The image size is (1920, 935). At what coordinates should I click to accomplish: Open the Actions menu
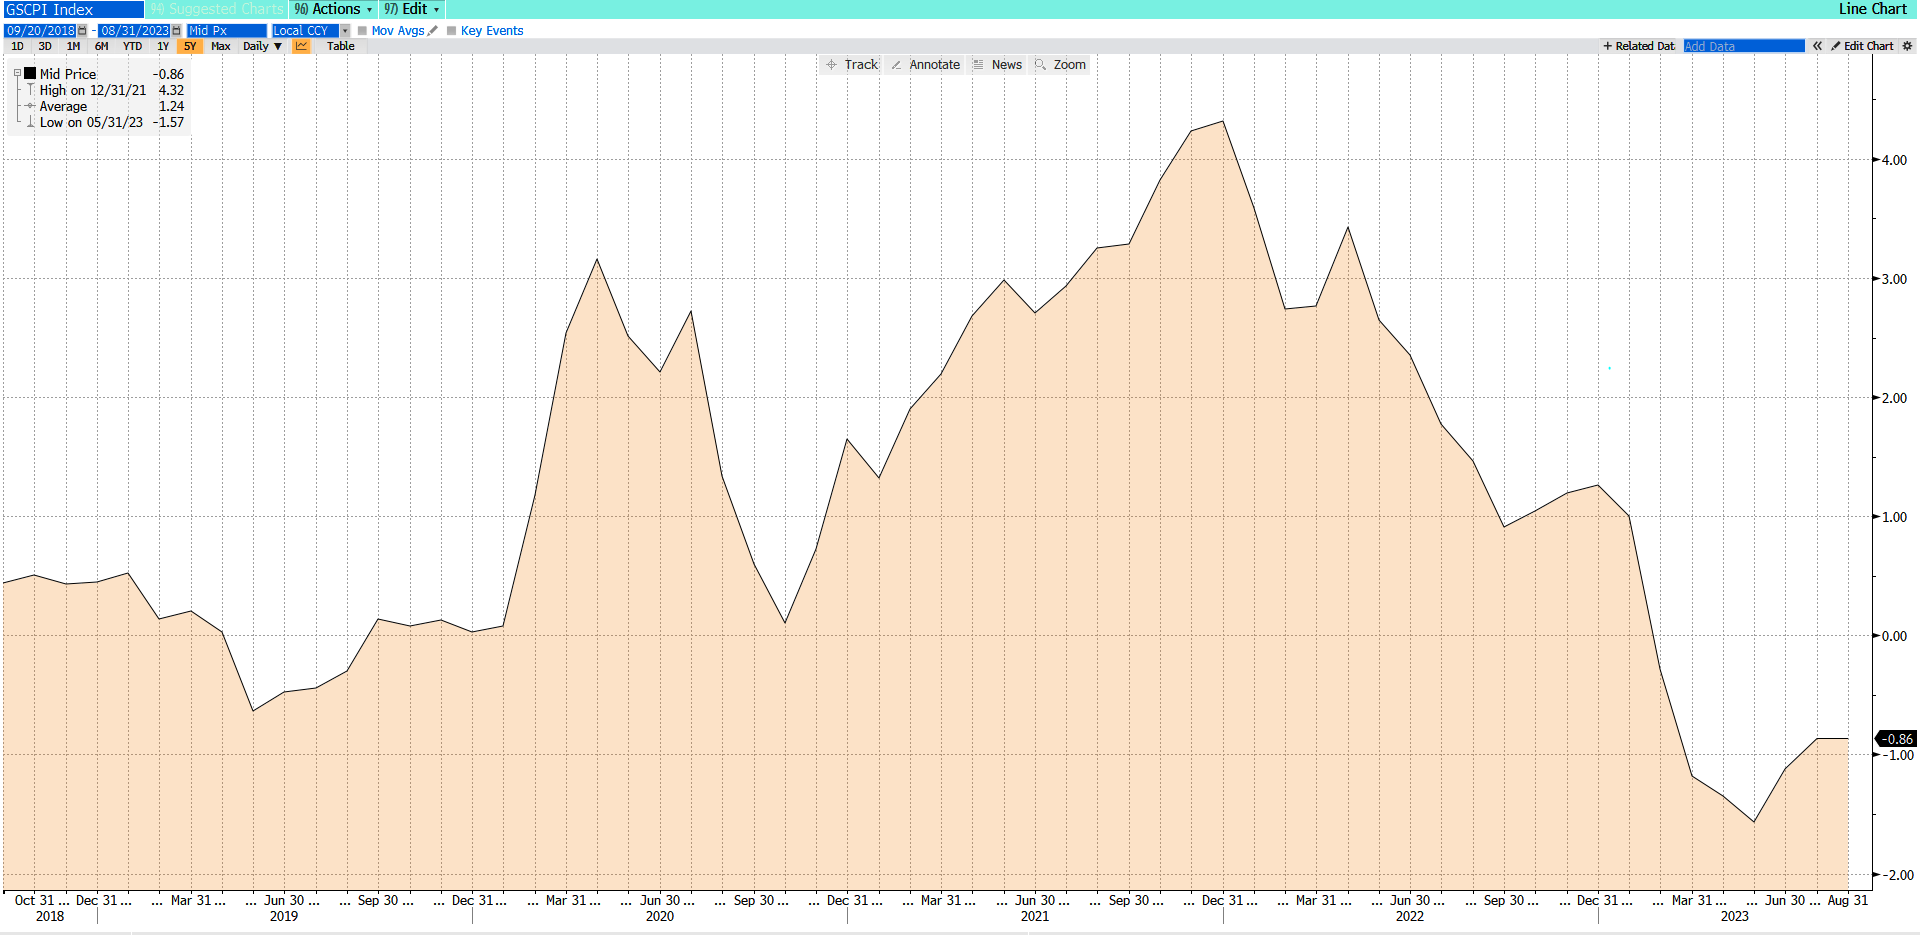[333, 9]
